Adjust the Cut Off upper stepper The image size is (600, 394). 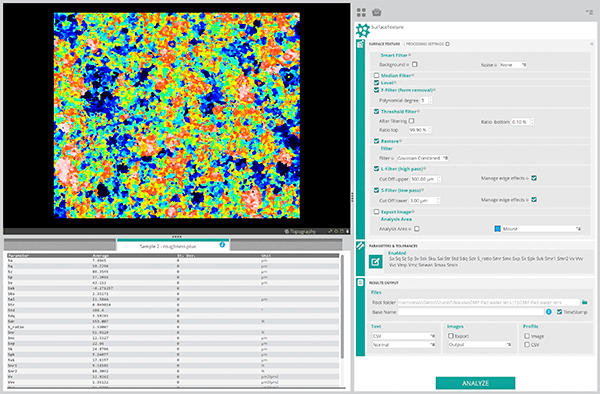coord(439,179)
